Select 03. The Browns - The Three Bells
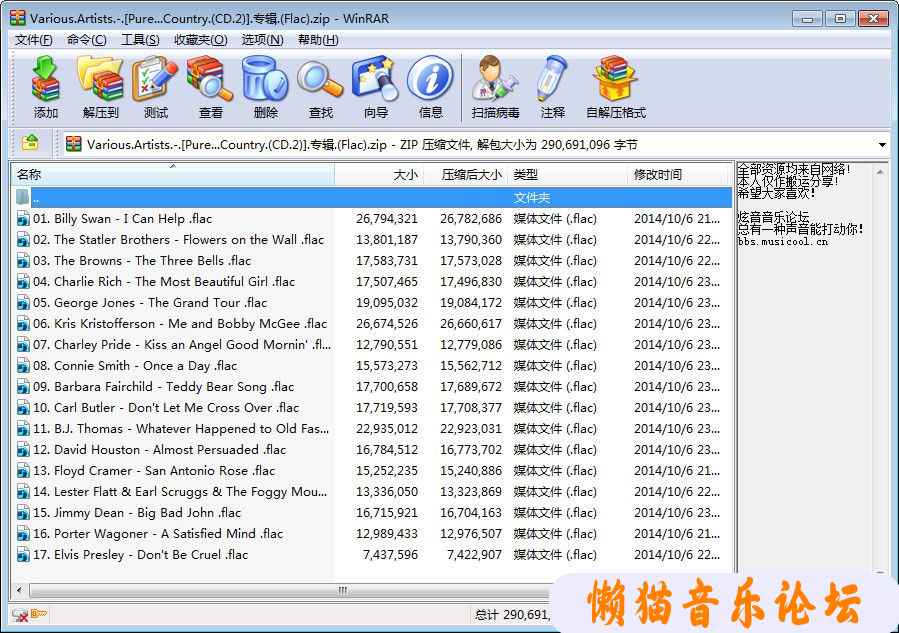The image size is (899, 633). 142,261
